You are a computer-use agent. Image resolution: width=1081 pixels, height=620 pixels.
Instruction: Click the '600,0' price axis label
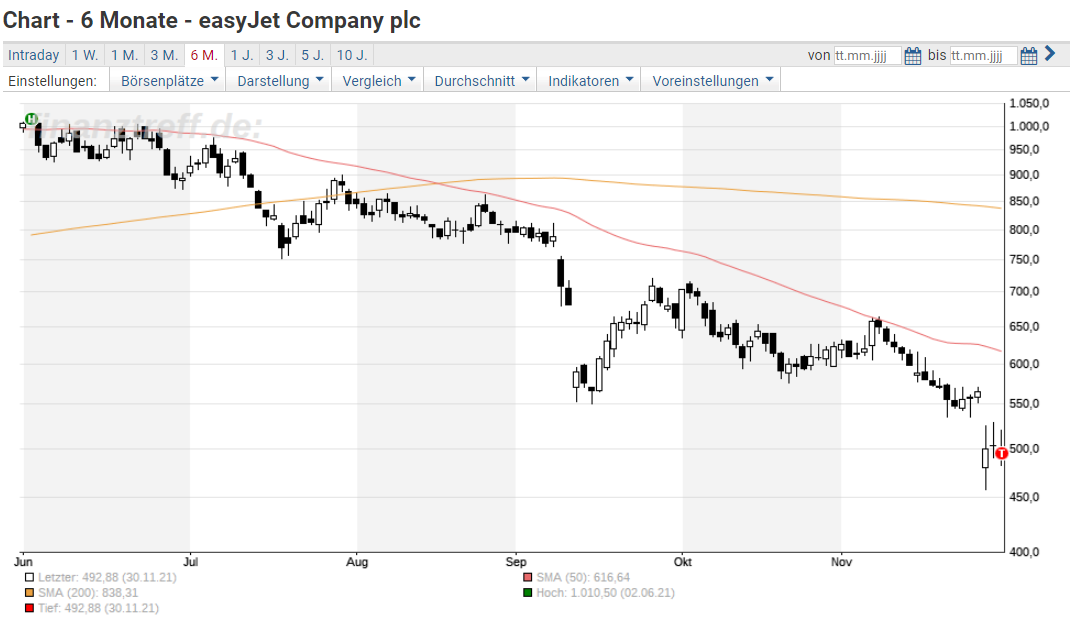pos(1024,364)
